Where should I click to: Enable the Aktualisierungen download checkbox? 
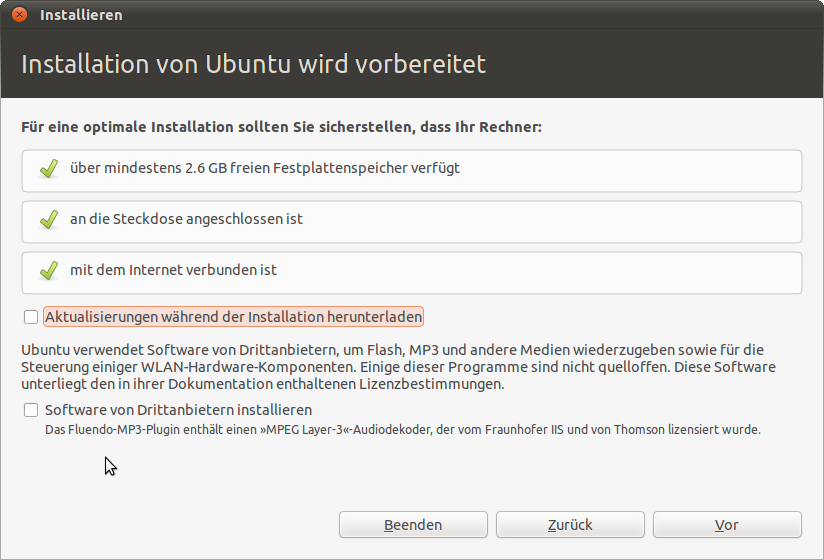[31, 317]
